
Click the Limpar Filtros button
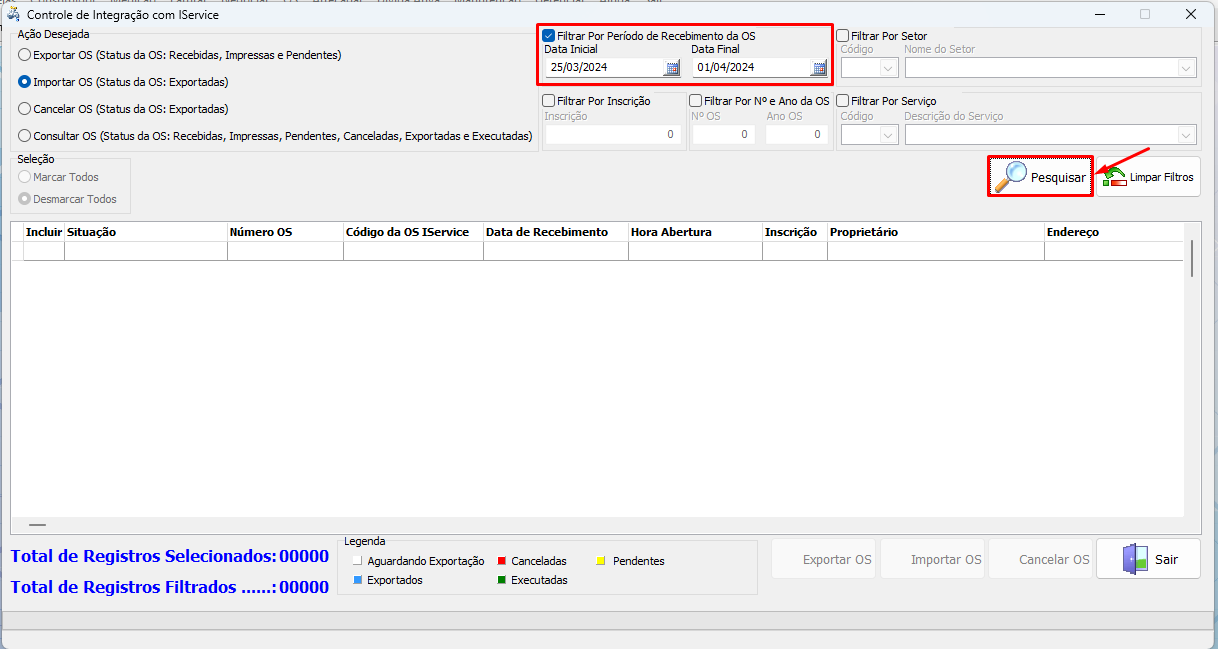click(1148, 177)
